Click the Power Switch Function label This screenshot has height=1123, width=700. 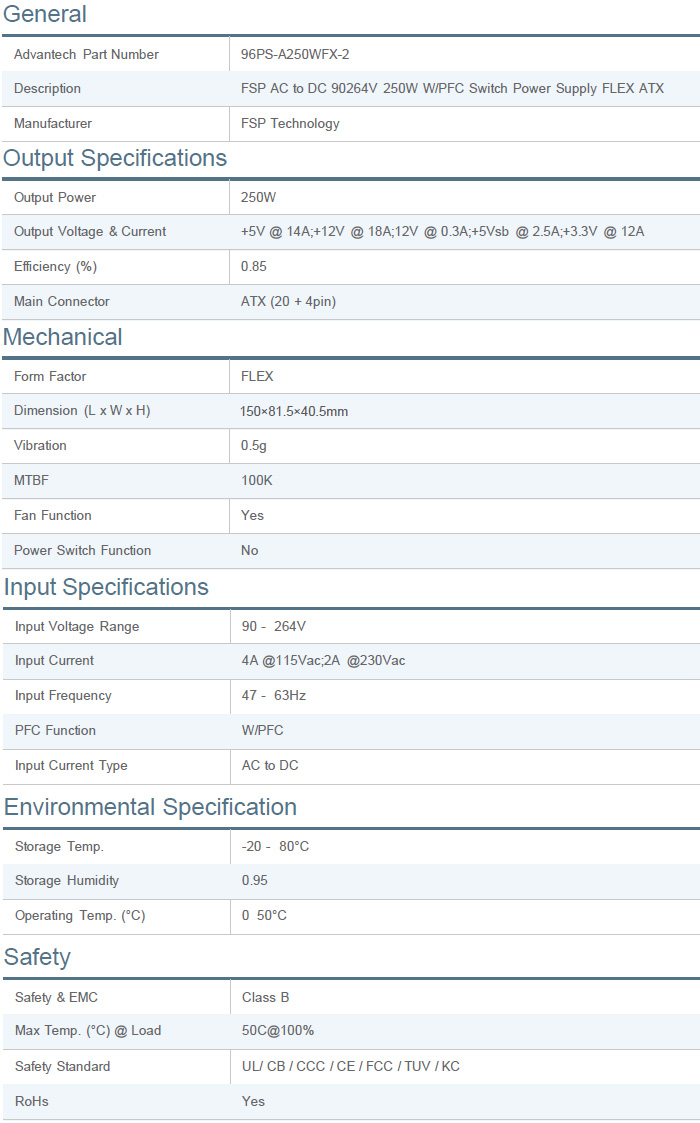tap(82, 551)
